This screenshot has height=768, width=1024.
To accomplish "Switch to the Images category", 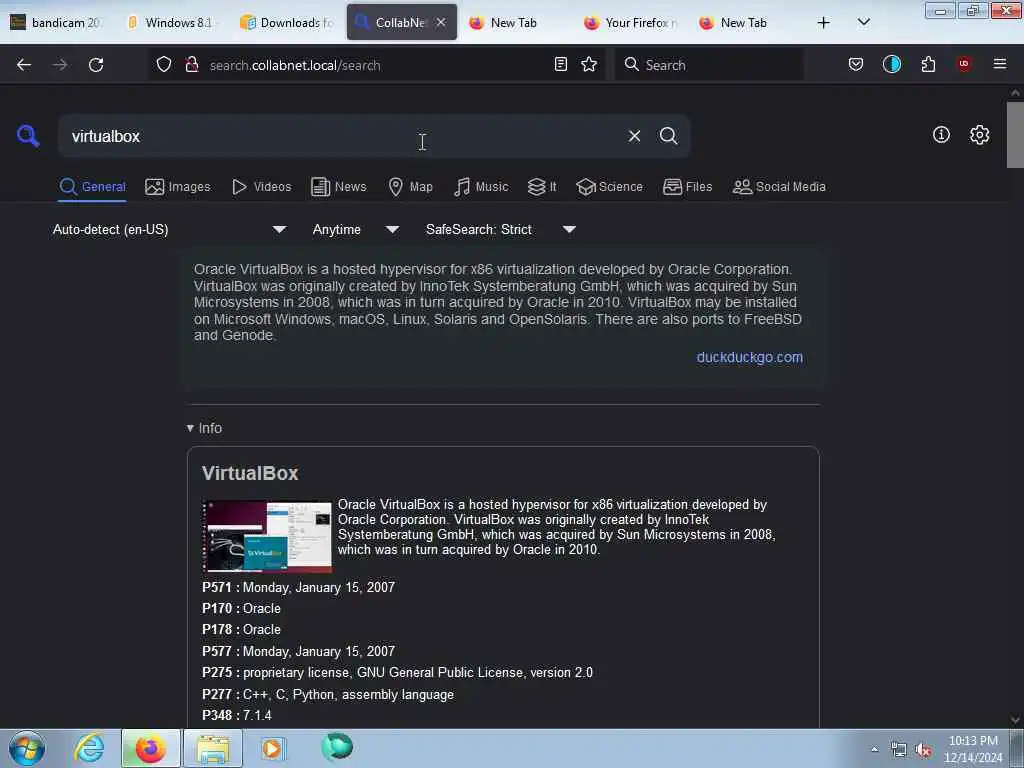I will (x=178, y=187).
